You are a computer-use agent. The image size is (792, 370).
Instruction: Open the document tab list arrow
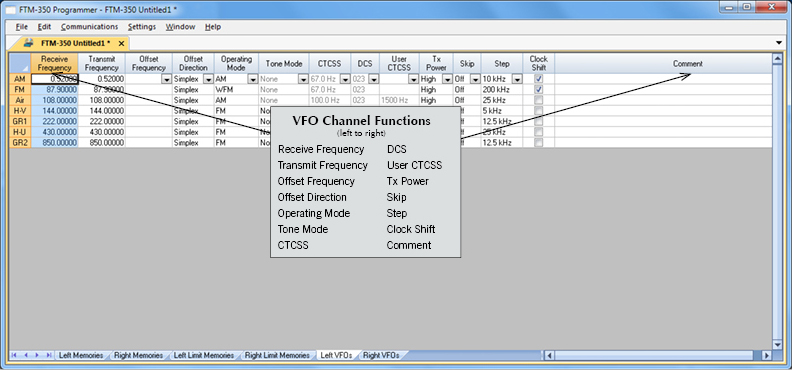click(779, 43)
